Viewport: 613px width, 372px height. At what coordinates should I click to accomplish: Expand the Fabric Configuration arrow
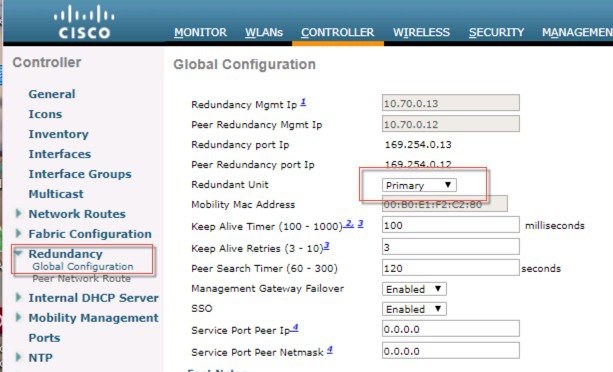[18, 233]
